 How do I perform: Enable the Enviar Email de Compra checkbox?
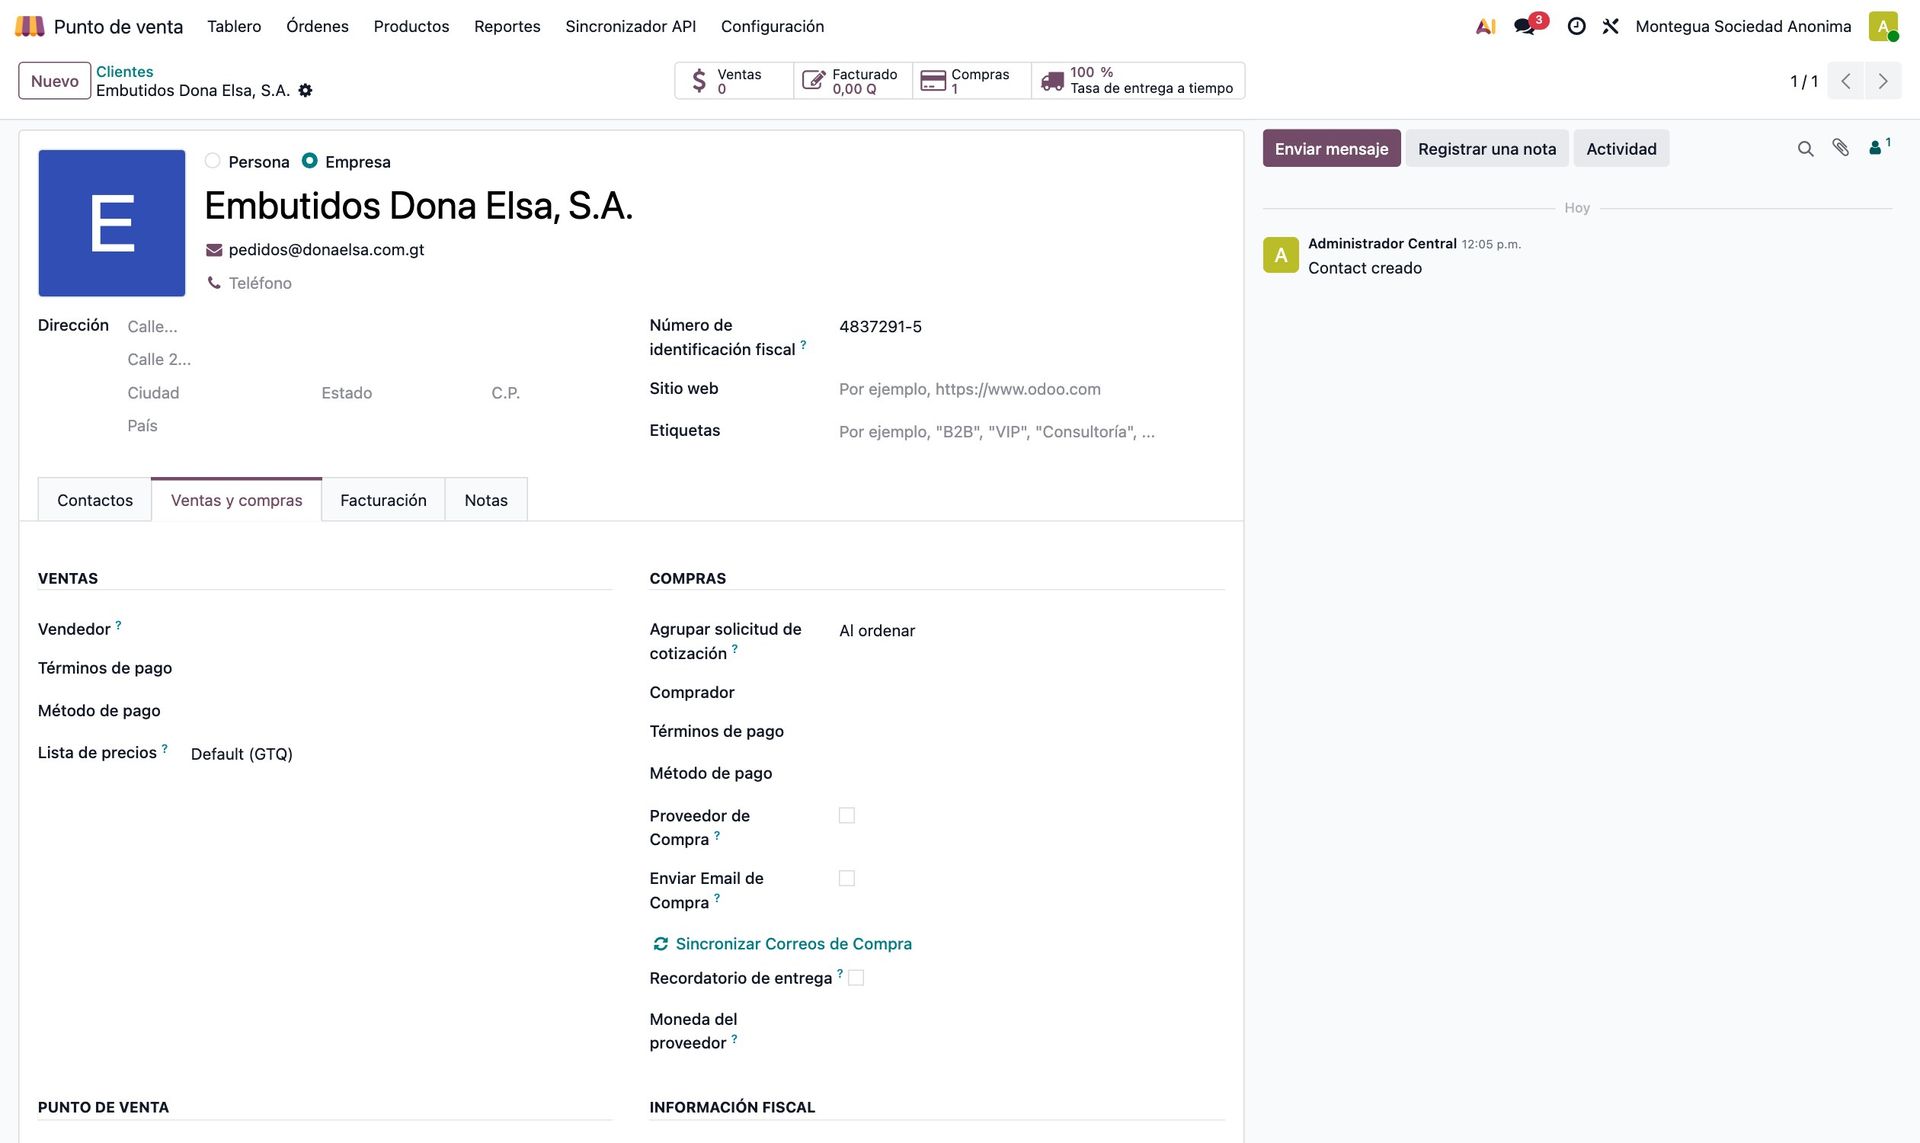tap(847, 878)
